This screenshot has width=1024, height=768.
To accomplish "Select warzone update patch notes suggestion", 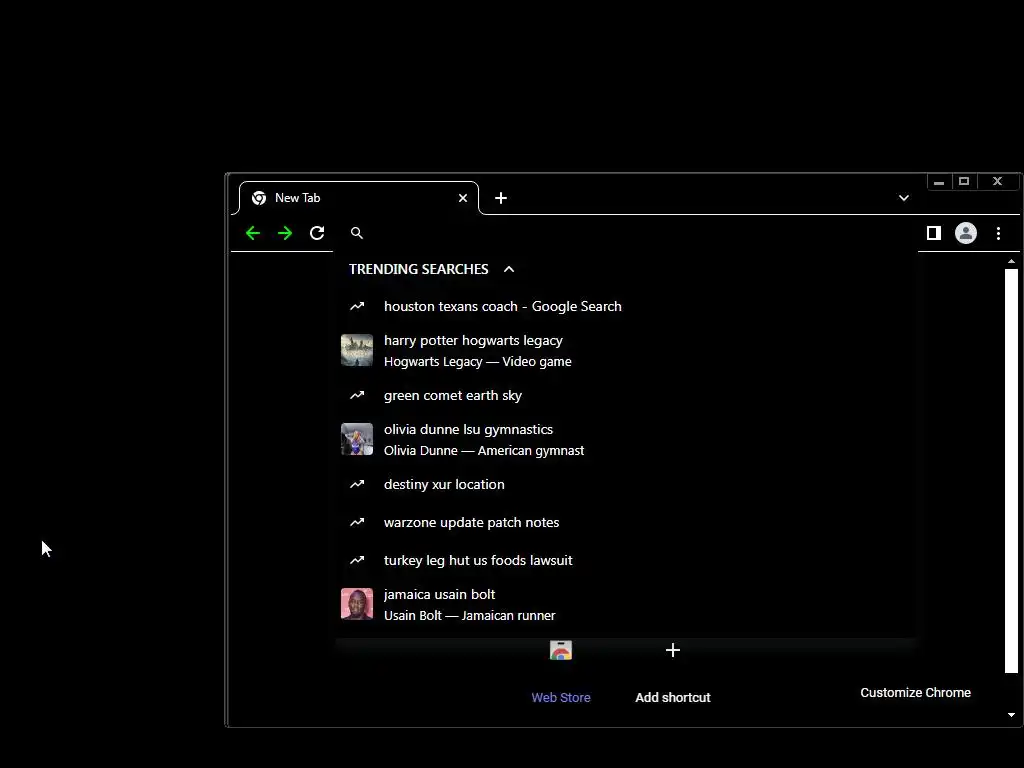I will (626, 522).
